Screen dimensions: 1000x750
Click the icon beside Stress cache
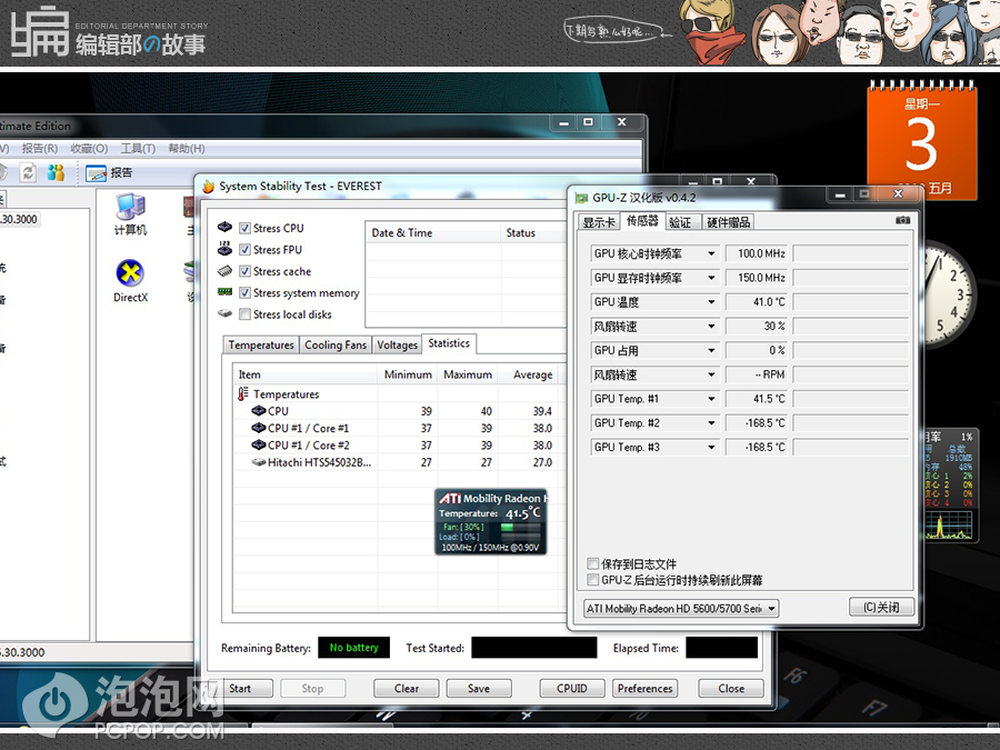[x=224, y=271]
